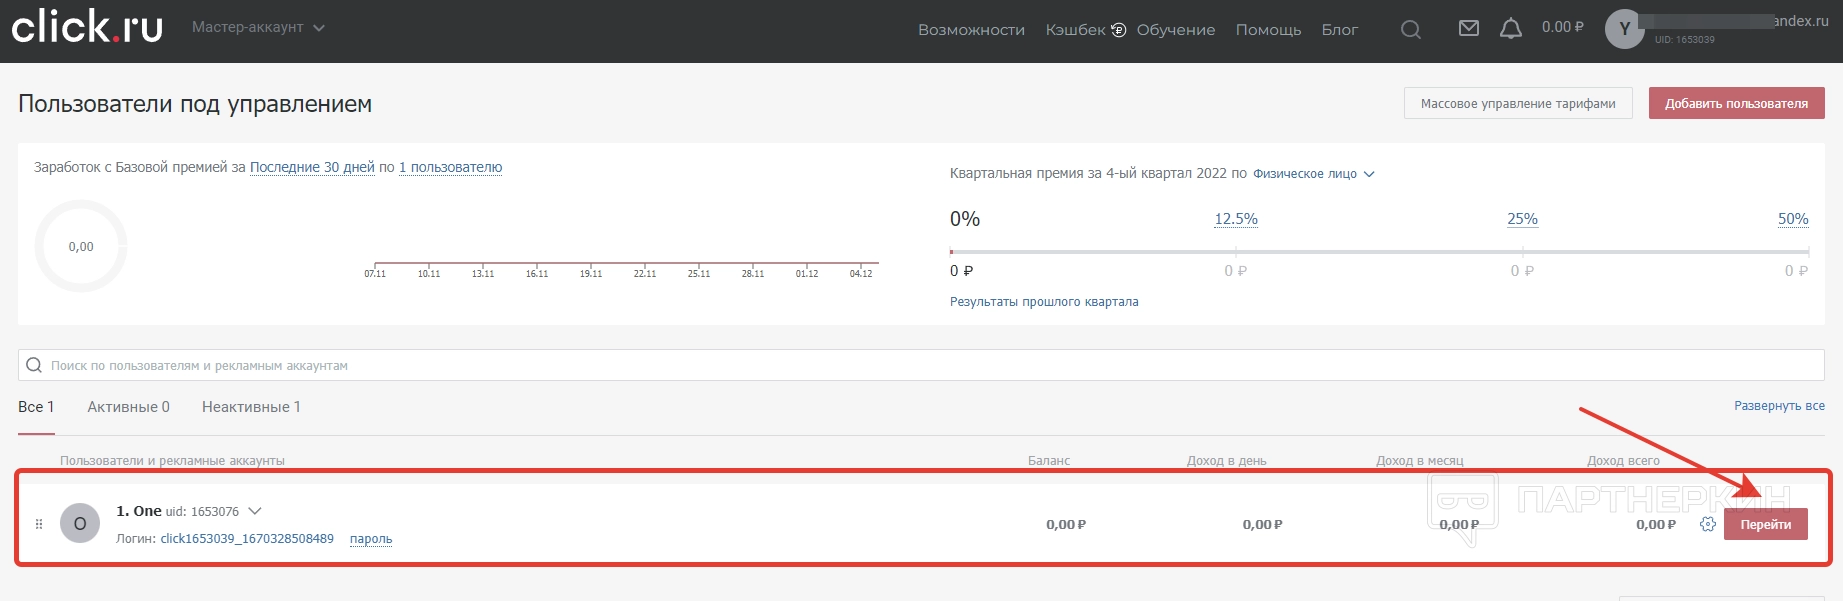The image size is (1843, 601).
Task: Open the Результаты прошлого квартала link
Action: coord(1043,302)
